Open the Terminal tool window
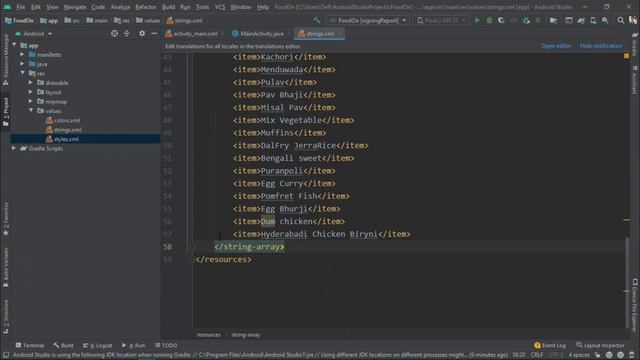Viewport: 640px width, 360px height. pyautogui.click(x=29, y=345)
